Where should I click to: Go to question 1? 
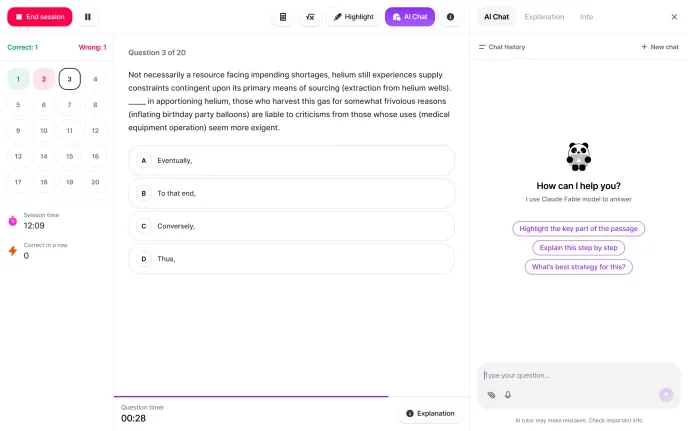coord(18,79)
